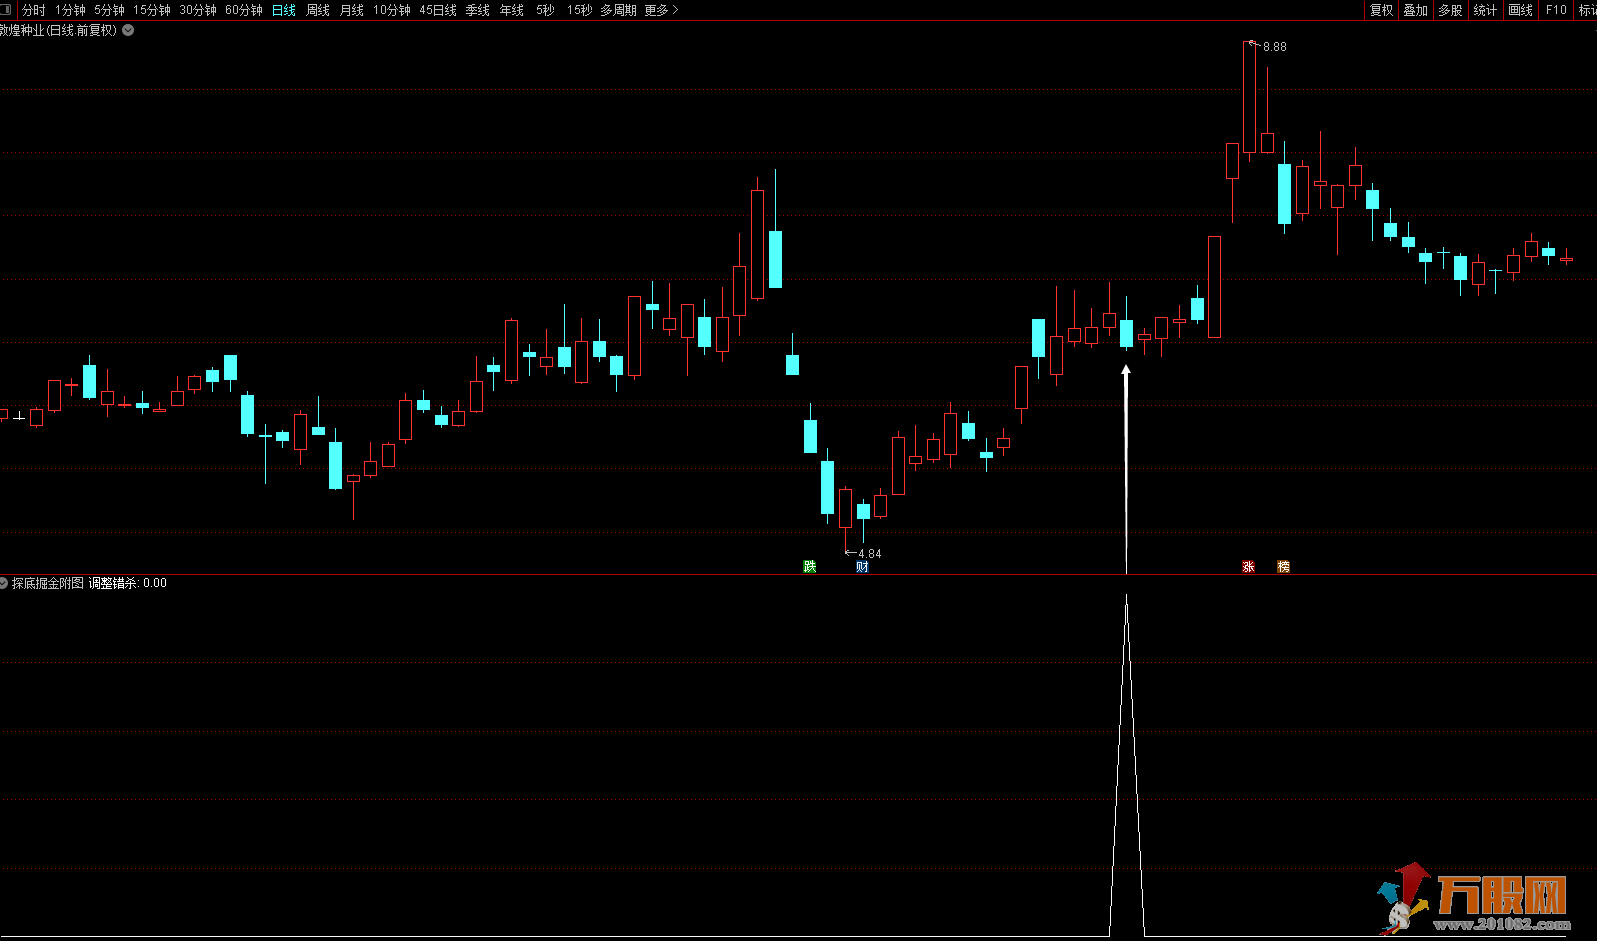Viewport: 1597px width, 941px height.
Task: Click the blue 财 marker icon
Action: (x=862, y=567)
